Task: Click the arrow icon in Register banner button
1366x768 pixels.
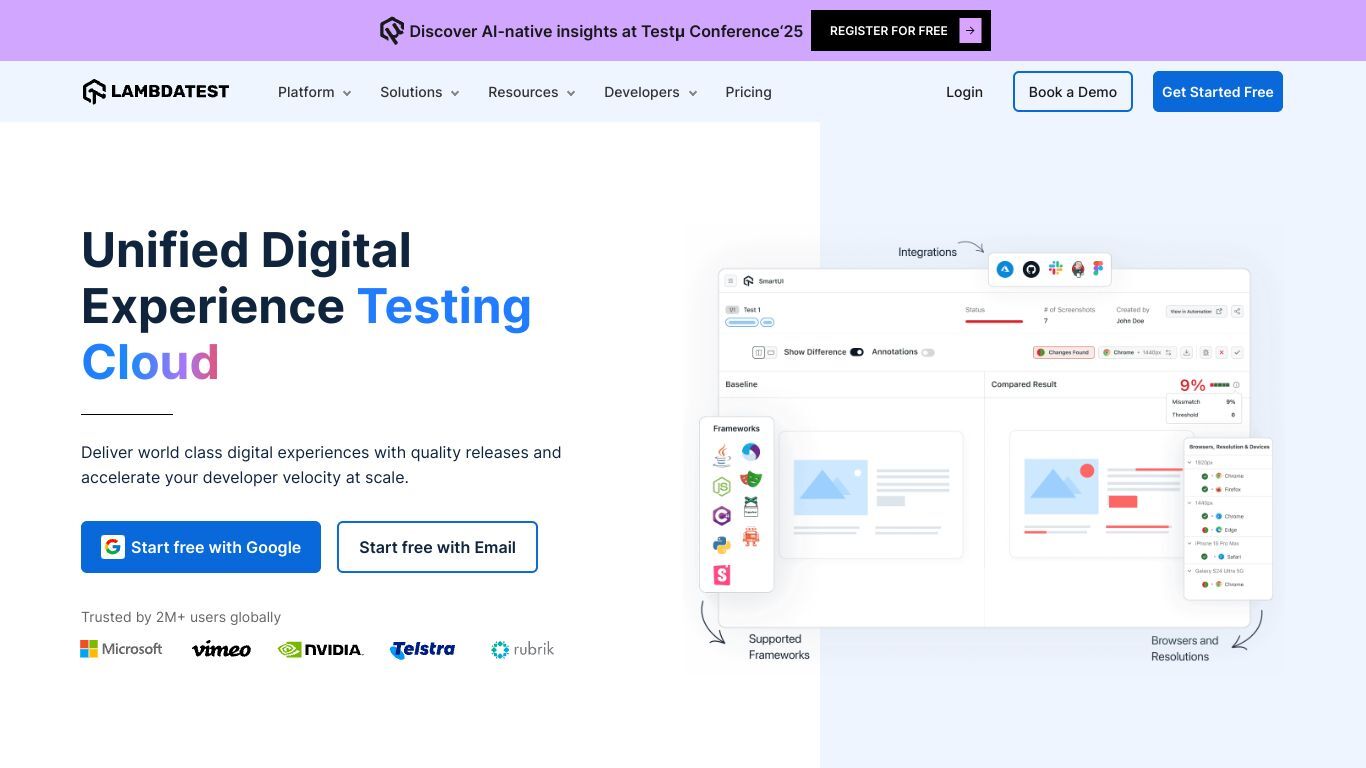Action: click(970, 31)
